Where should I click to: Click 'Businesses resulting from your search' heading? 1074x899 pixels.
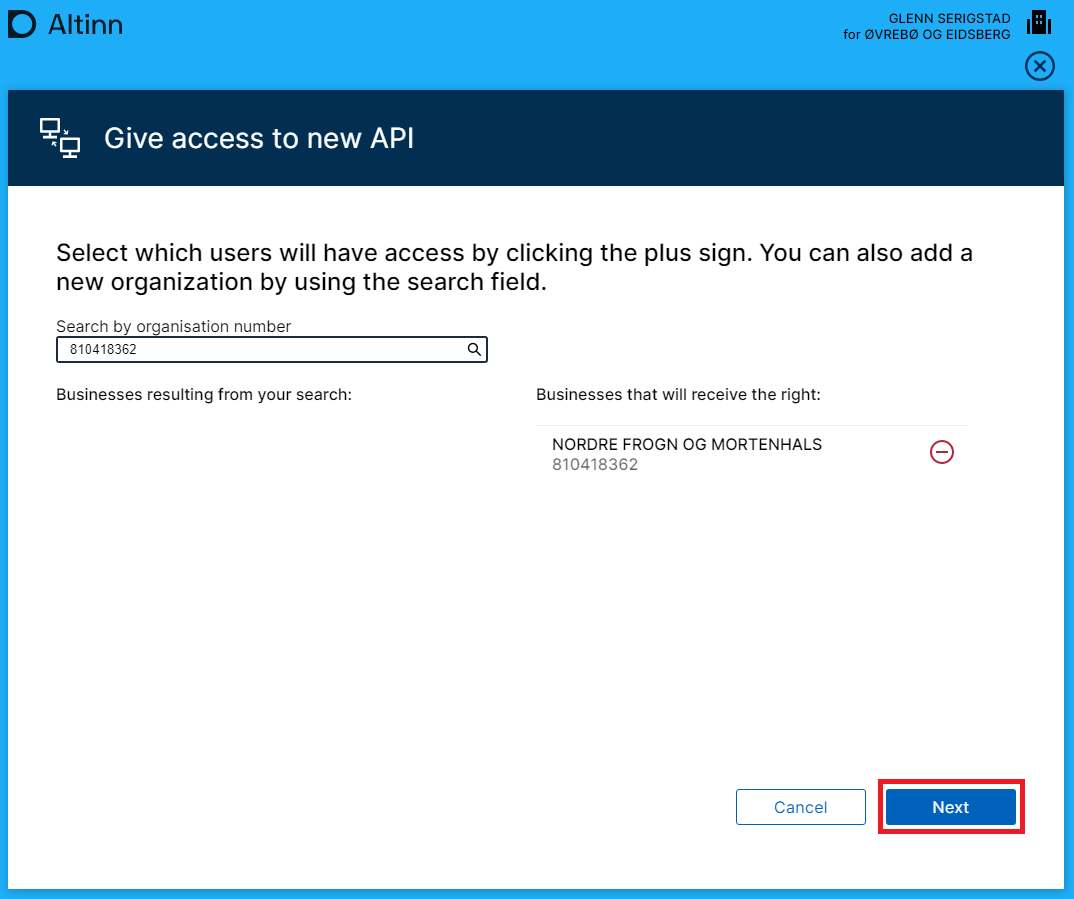[x=204, y=394]
